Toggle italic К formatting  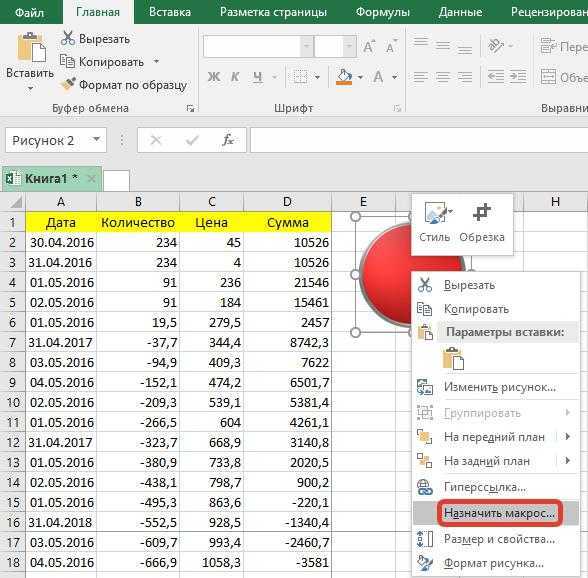[x=235, y=77]
